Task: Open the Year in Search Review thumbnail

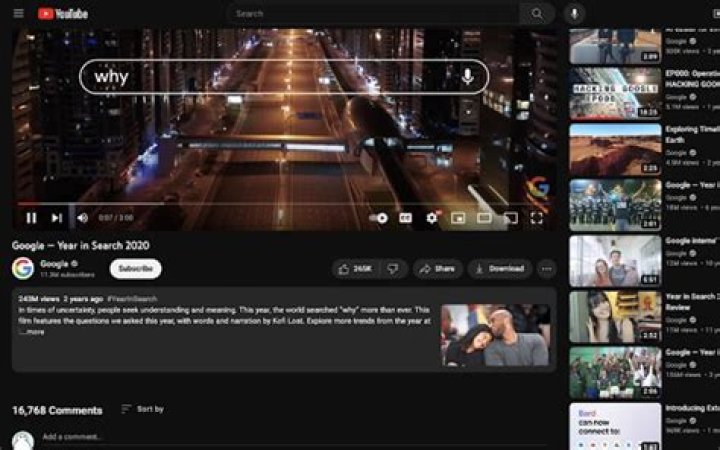Action: (x=615, y=317)
